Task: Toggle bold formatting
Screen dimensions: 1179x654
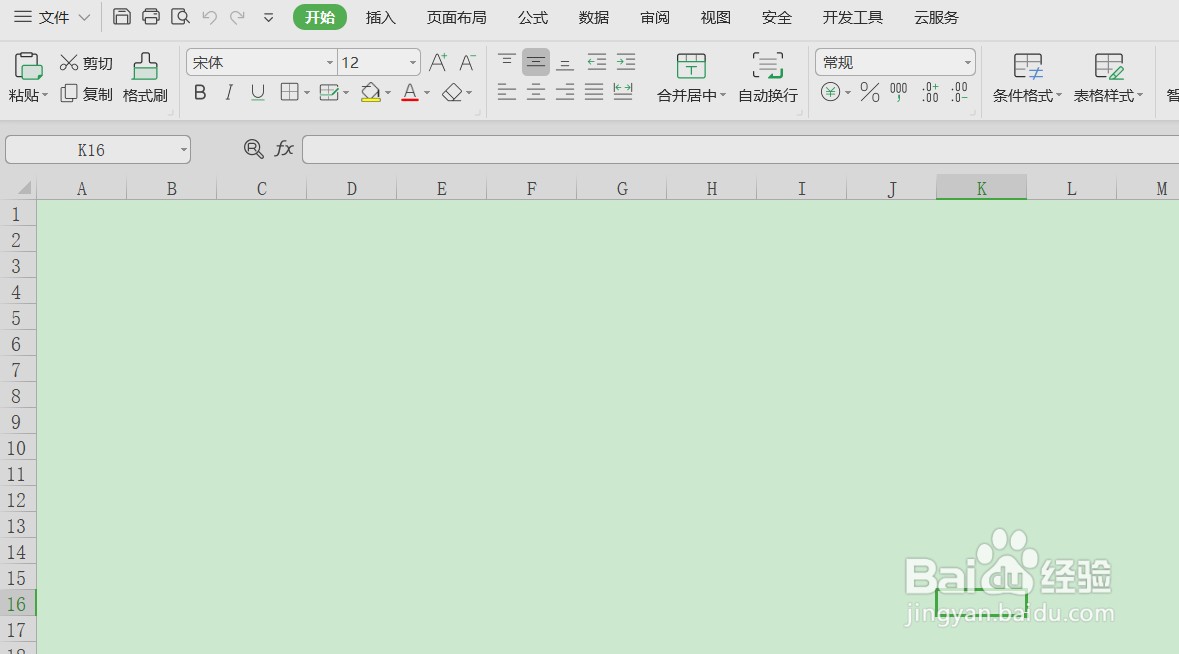Action: 199,92
